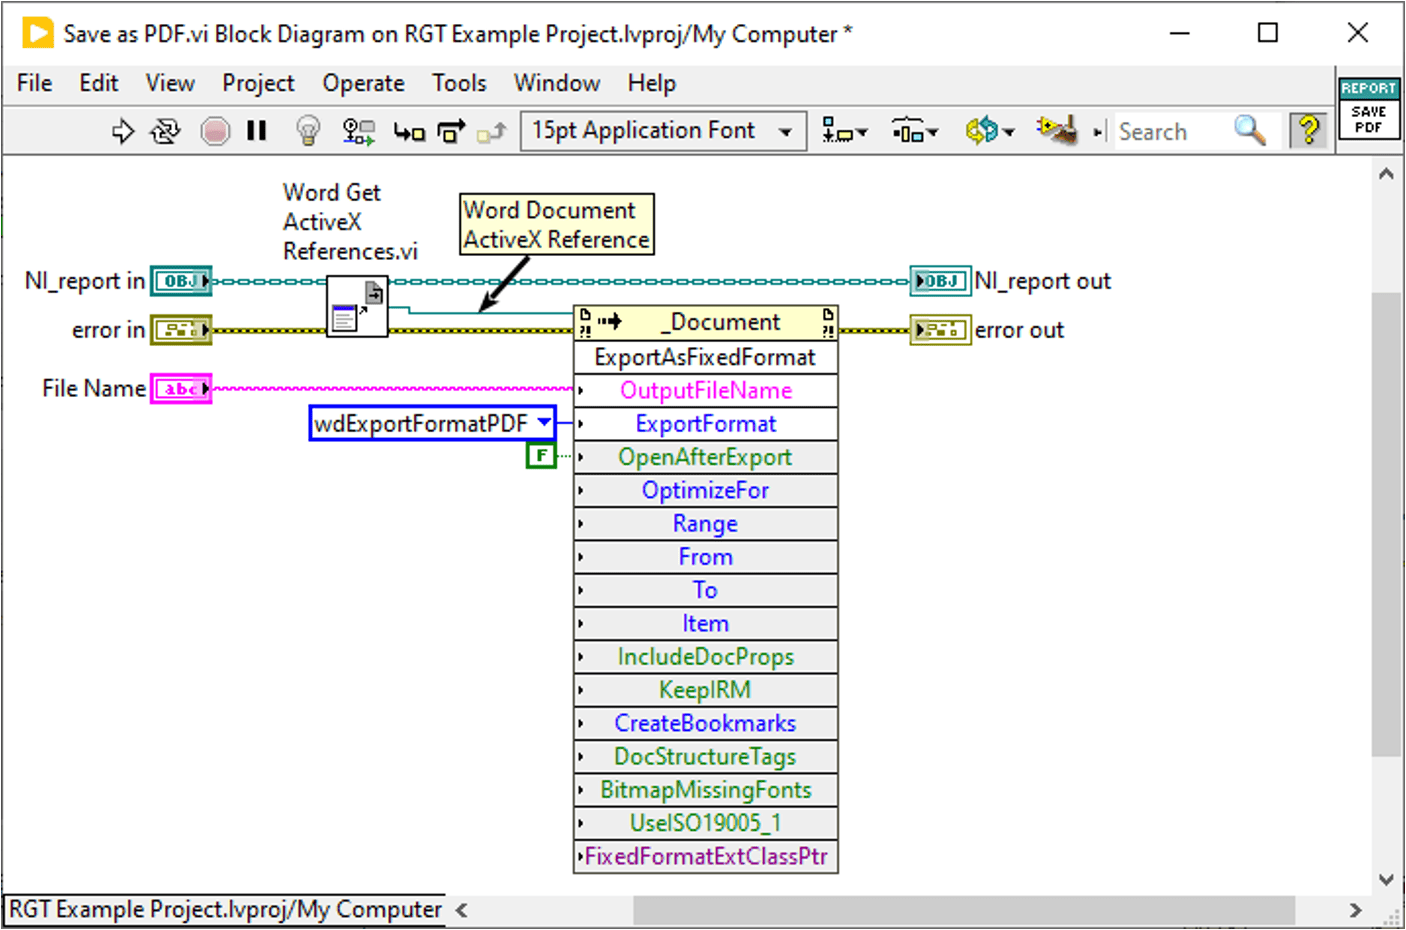Viewport: 1406px width, 930px height.
Task: Click the Word Document ActiveX Reference comment
Action: 557,225
